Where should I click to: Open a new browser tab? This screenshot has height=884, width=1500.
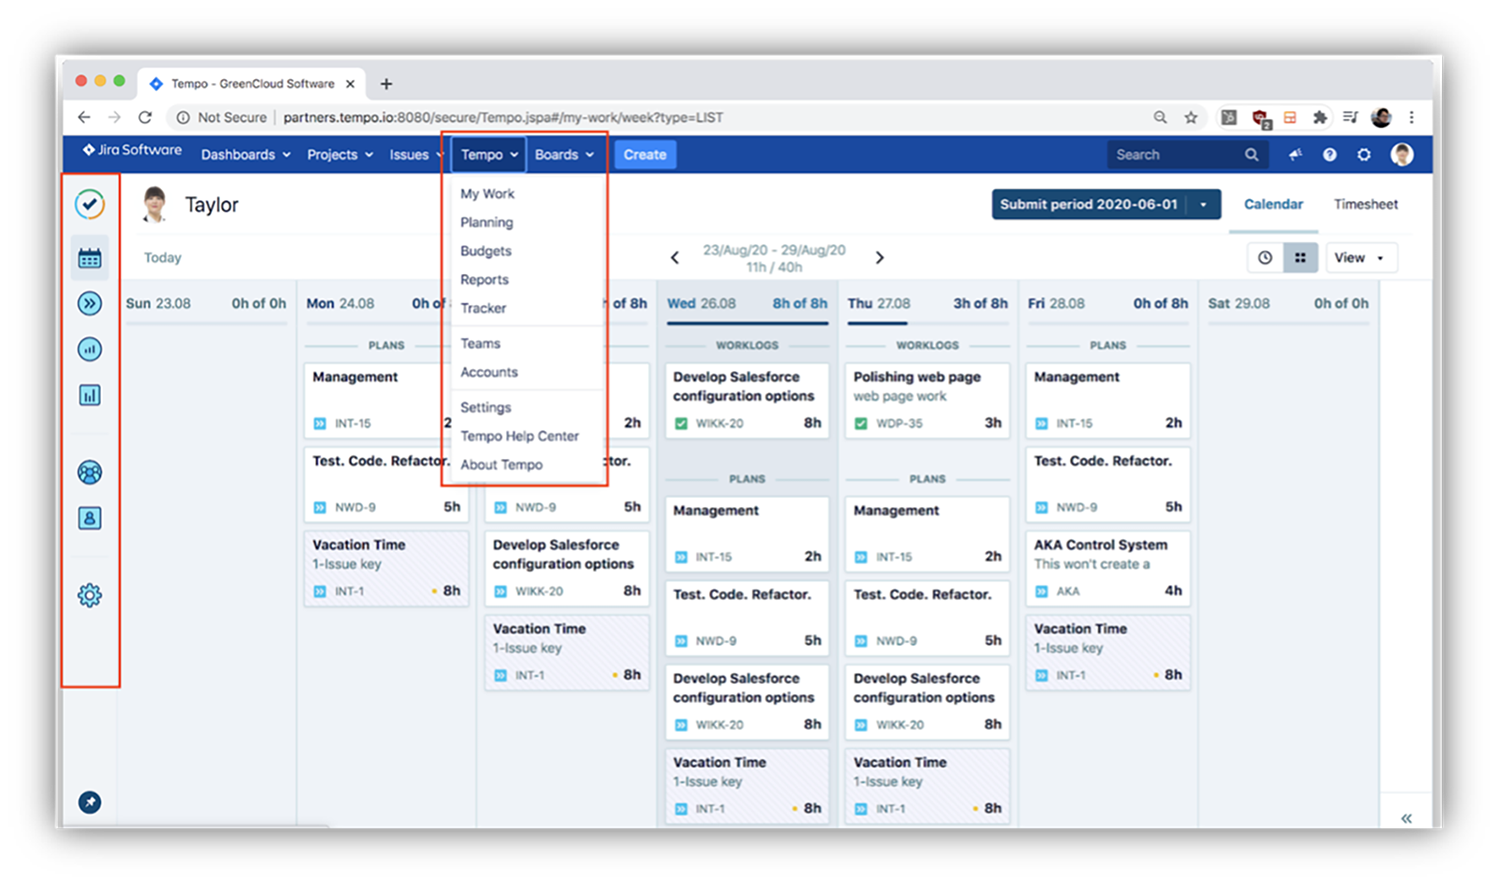click(386, 84)
